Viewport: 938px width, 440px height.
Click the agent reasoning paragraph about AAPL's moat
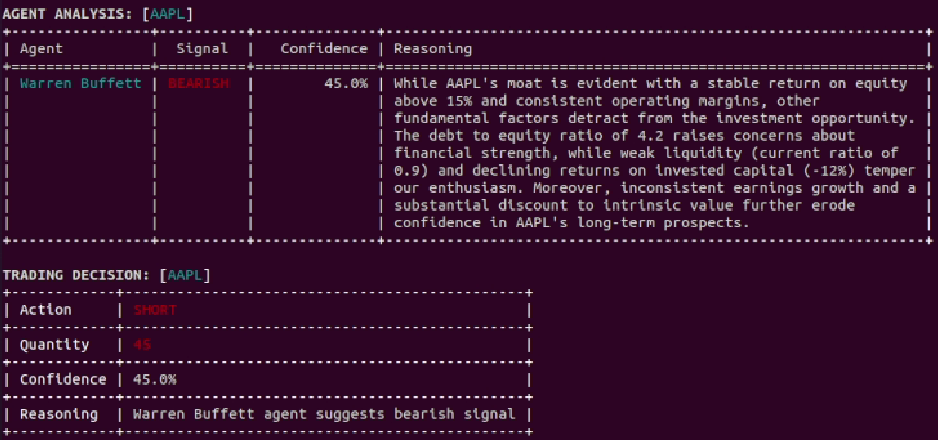(x=651, y=153)
